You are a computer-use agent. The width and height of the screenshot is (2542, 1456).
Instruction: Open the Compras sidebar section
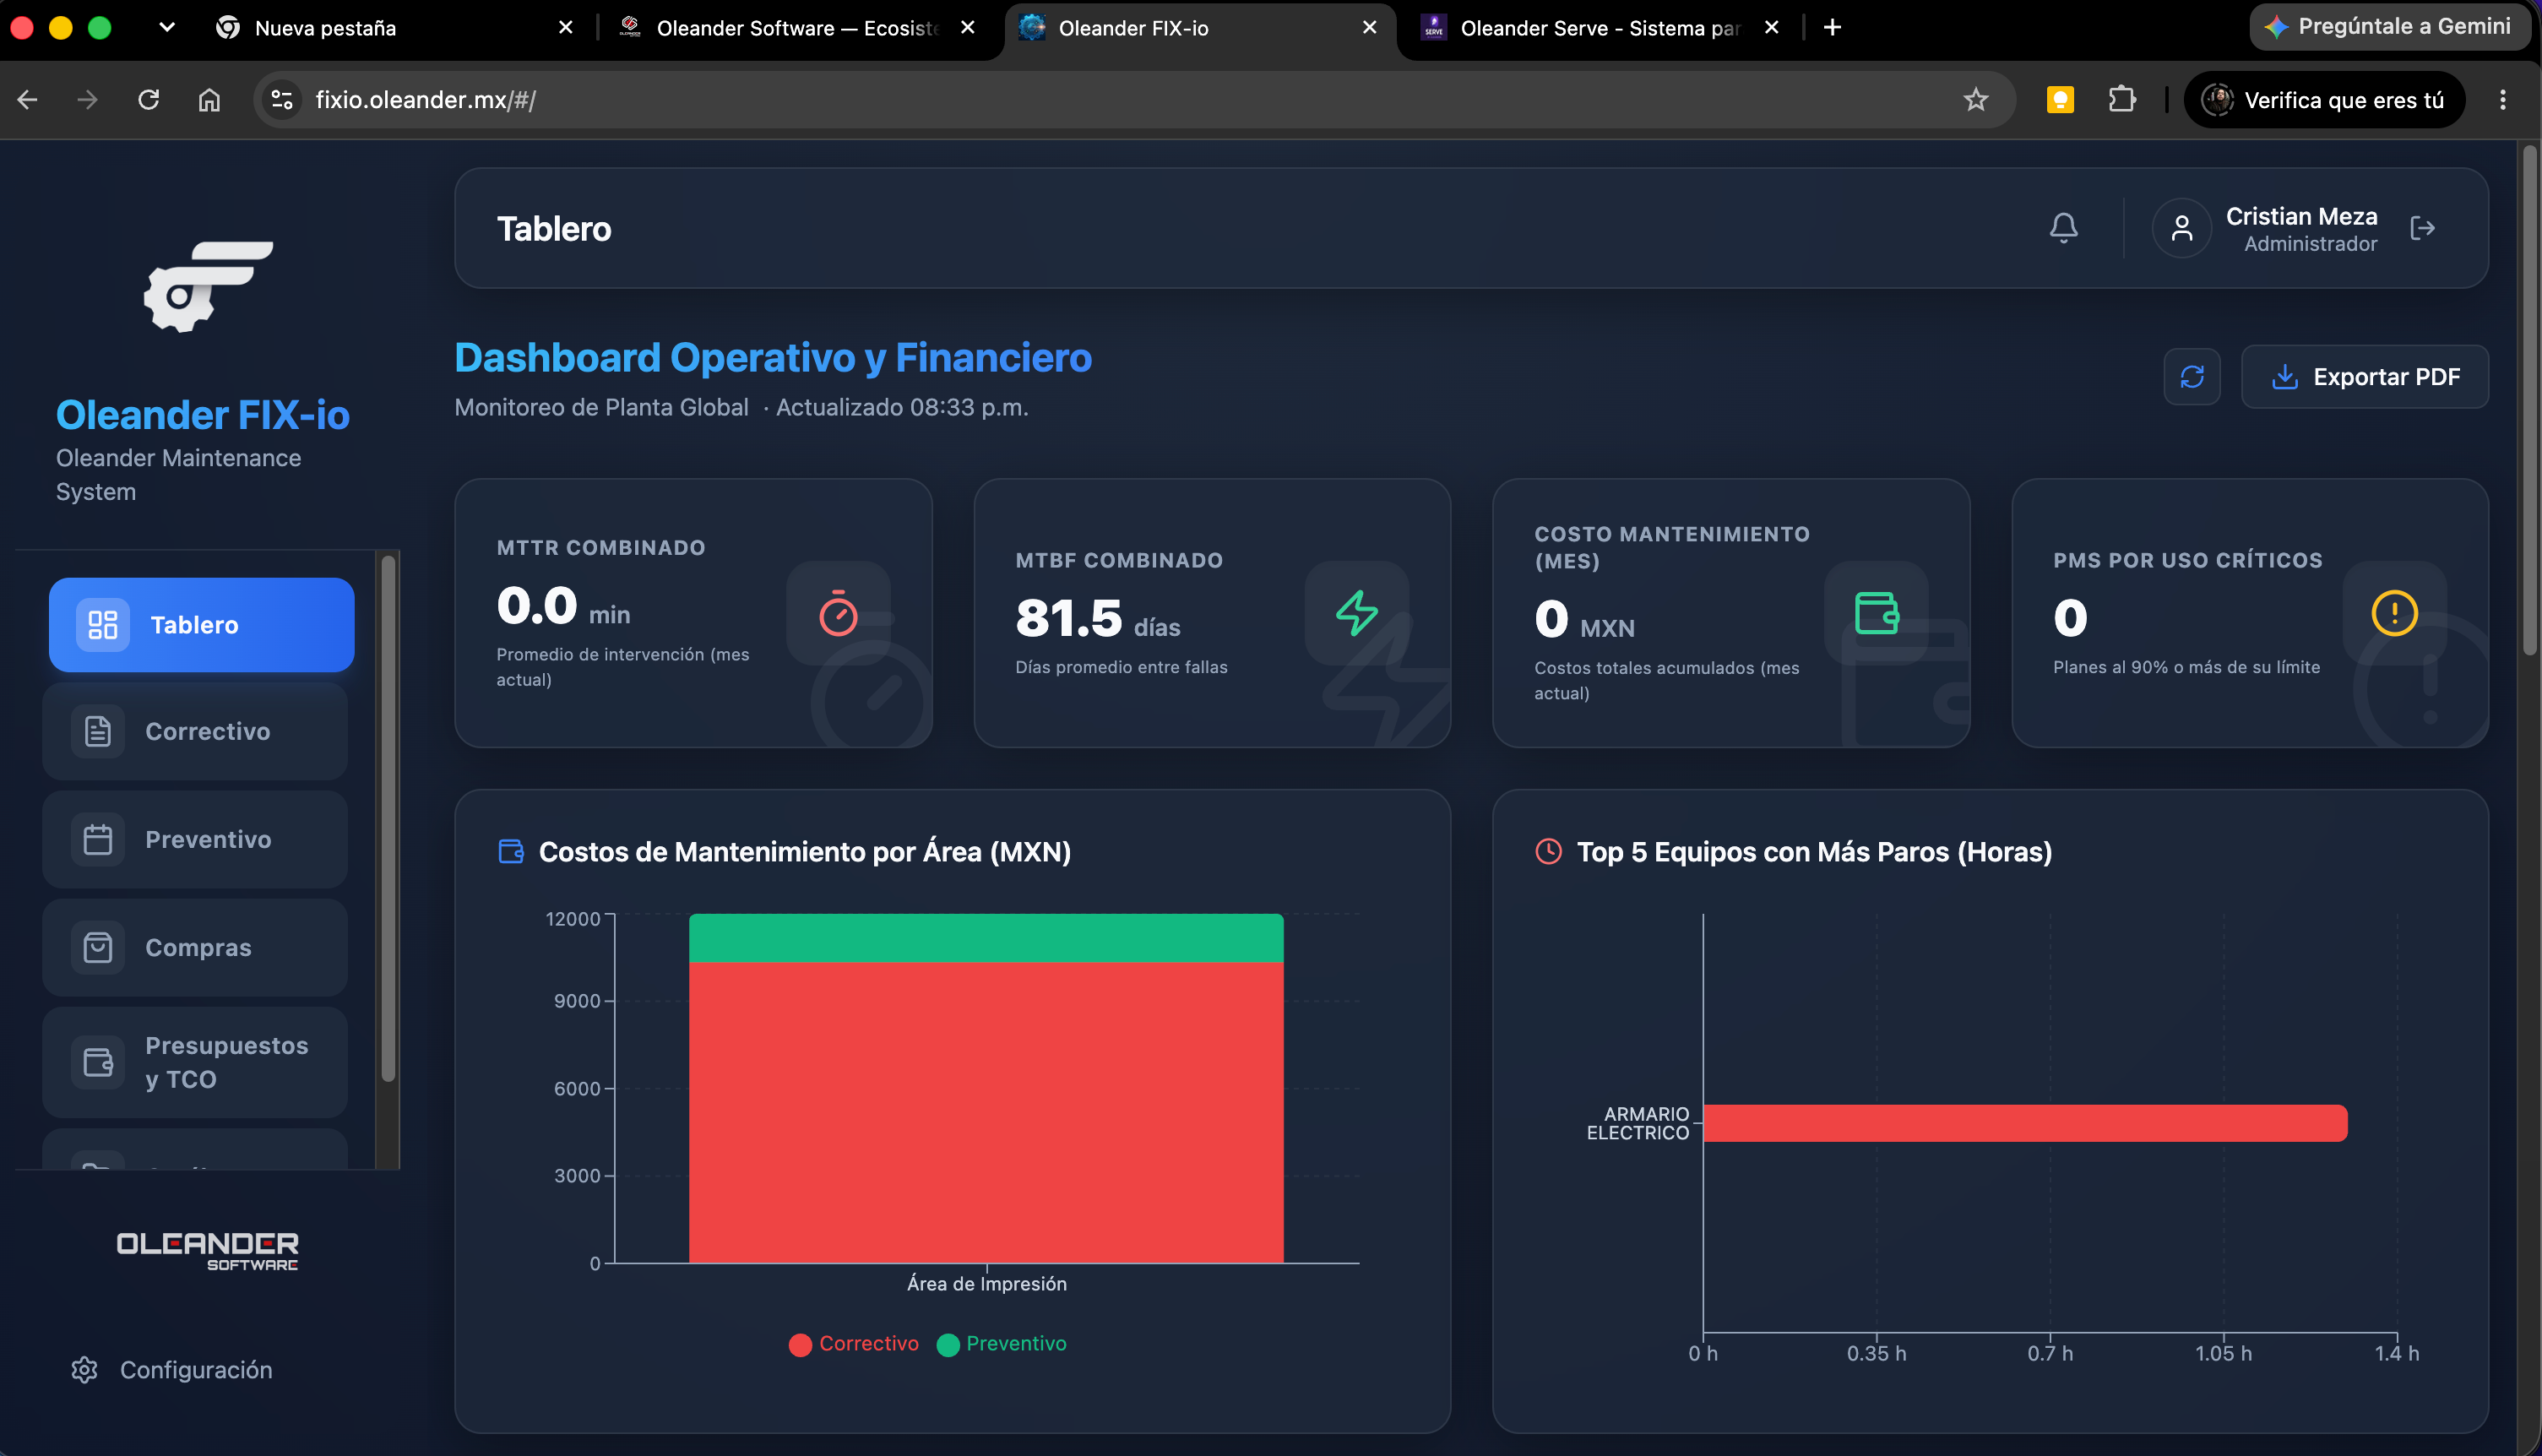[195, 947]
